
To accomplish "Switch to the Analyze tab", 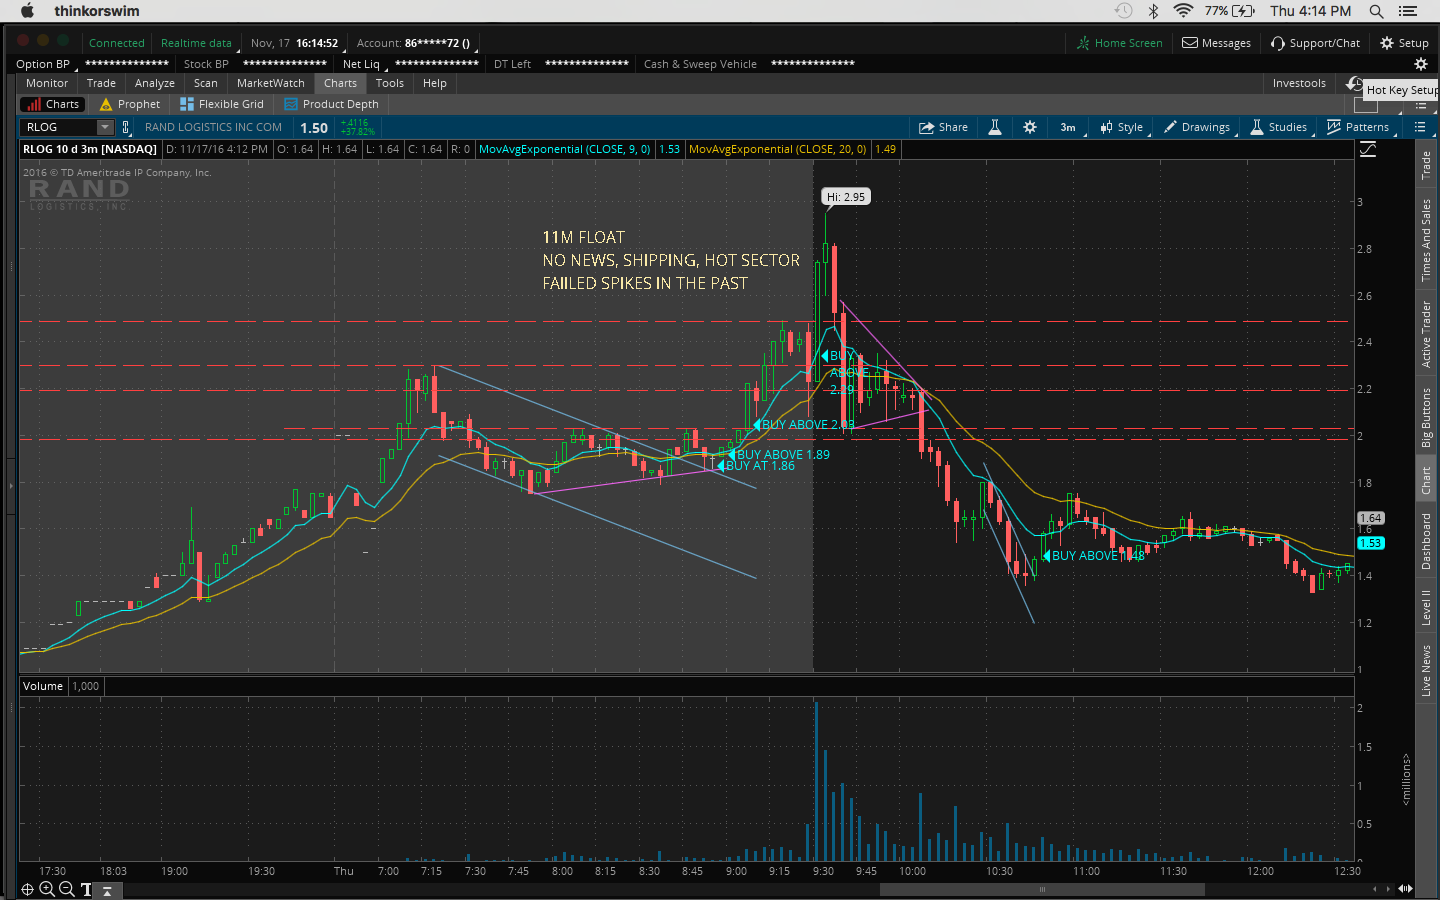I will point(155,83).
